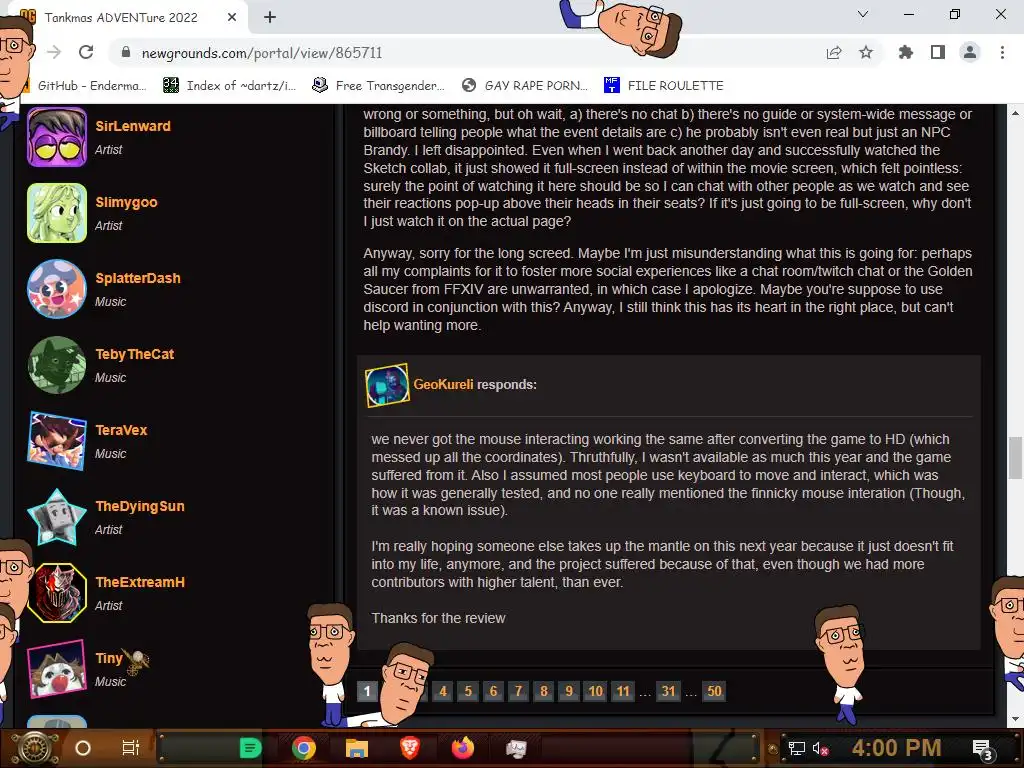This screenshot has height=768, width=1024.
Task: Open Tiny's profile link
Action: pyautogui.click(x=109, y=658)
